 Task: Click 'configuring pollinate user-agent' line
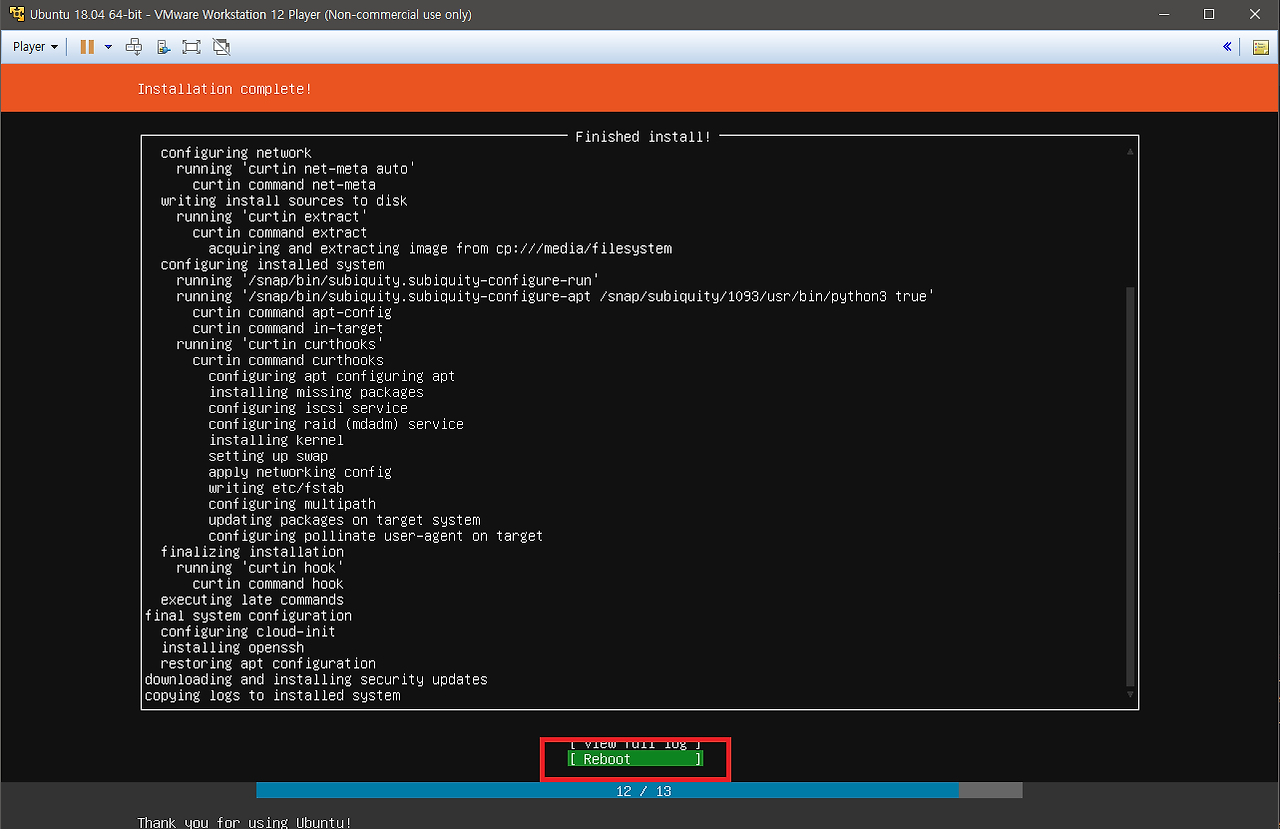tap(376, 537)
